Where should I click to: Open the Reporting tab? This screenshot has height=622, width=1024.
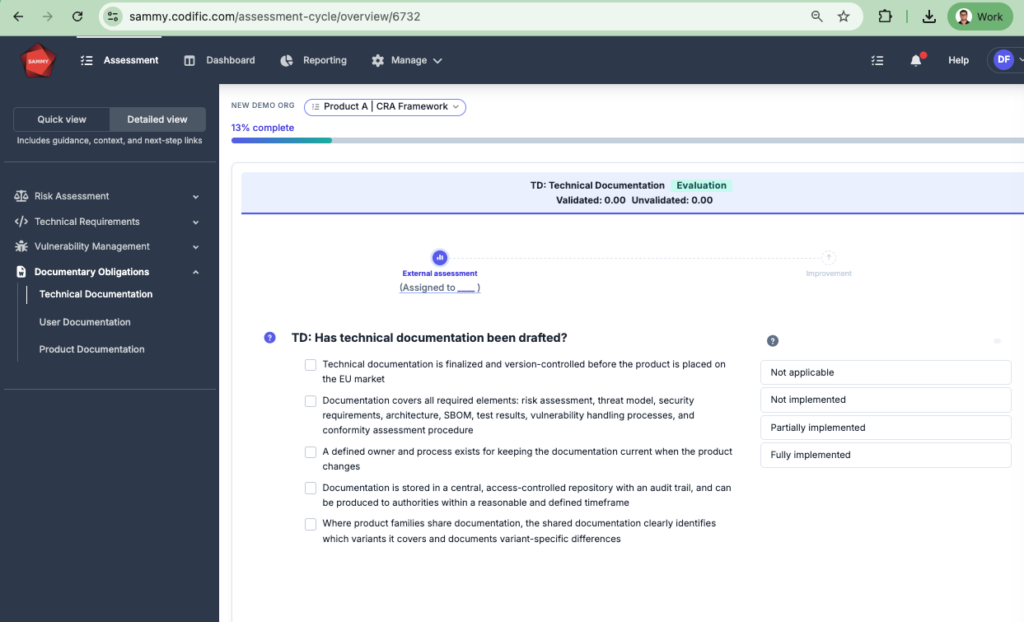313,60
